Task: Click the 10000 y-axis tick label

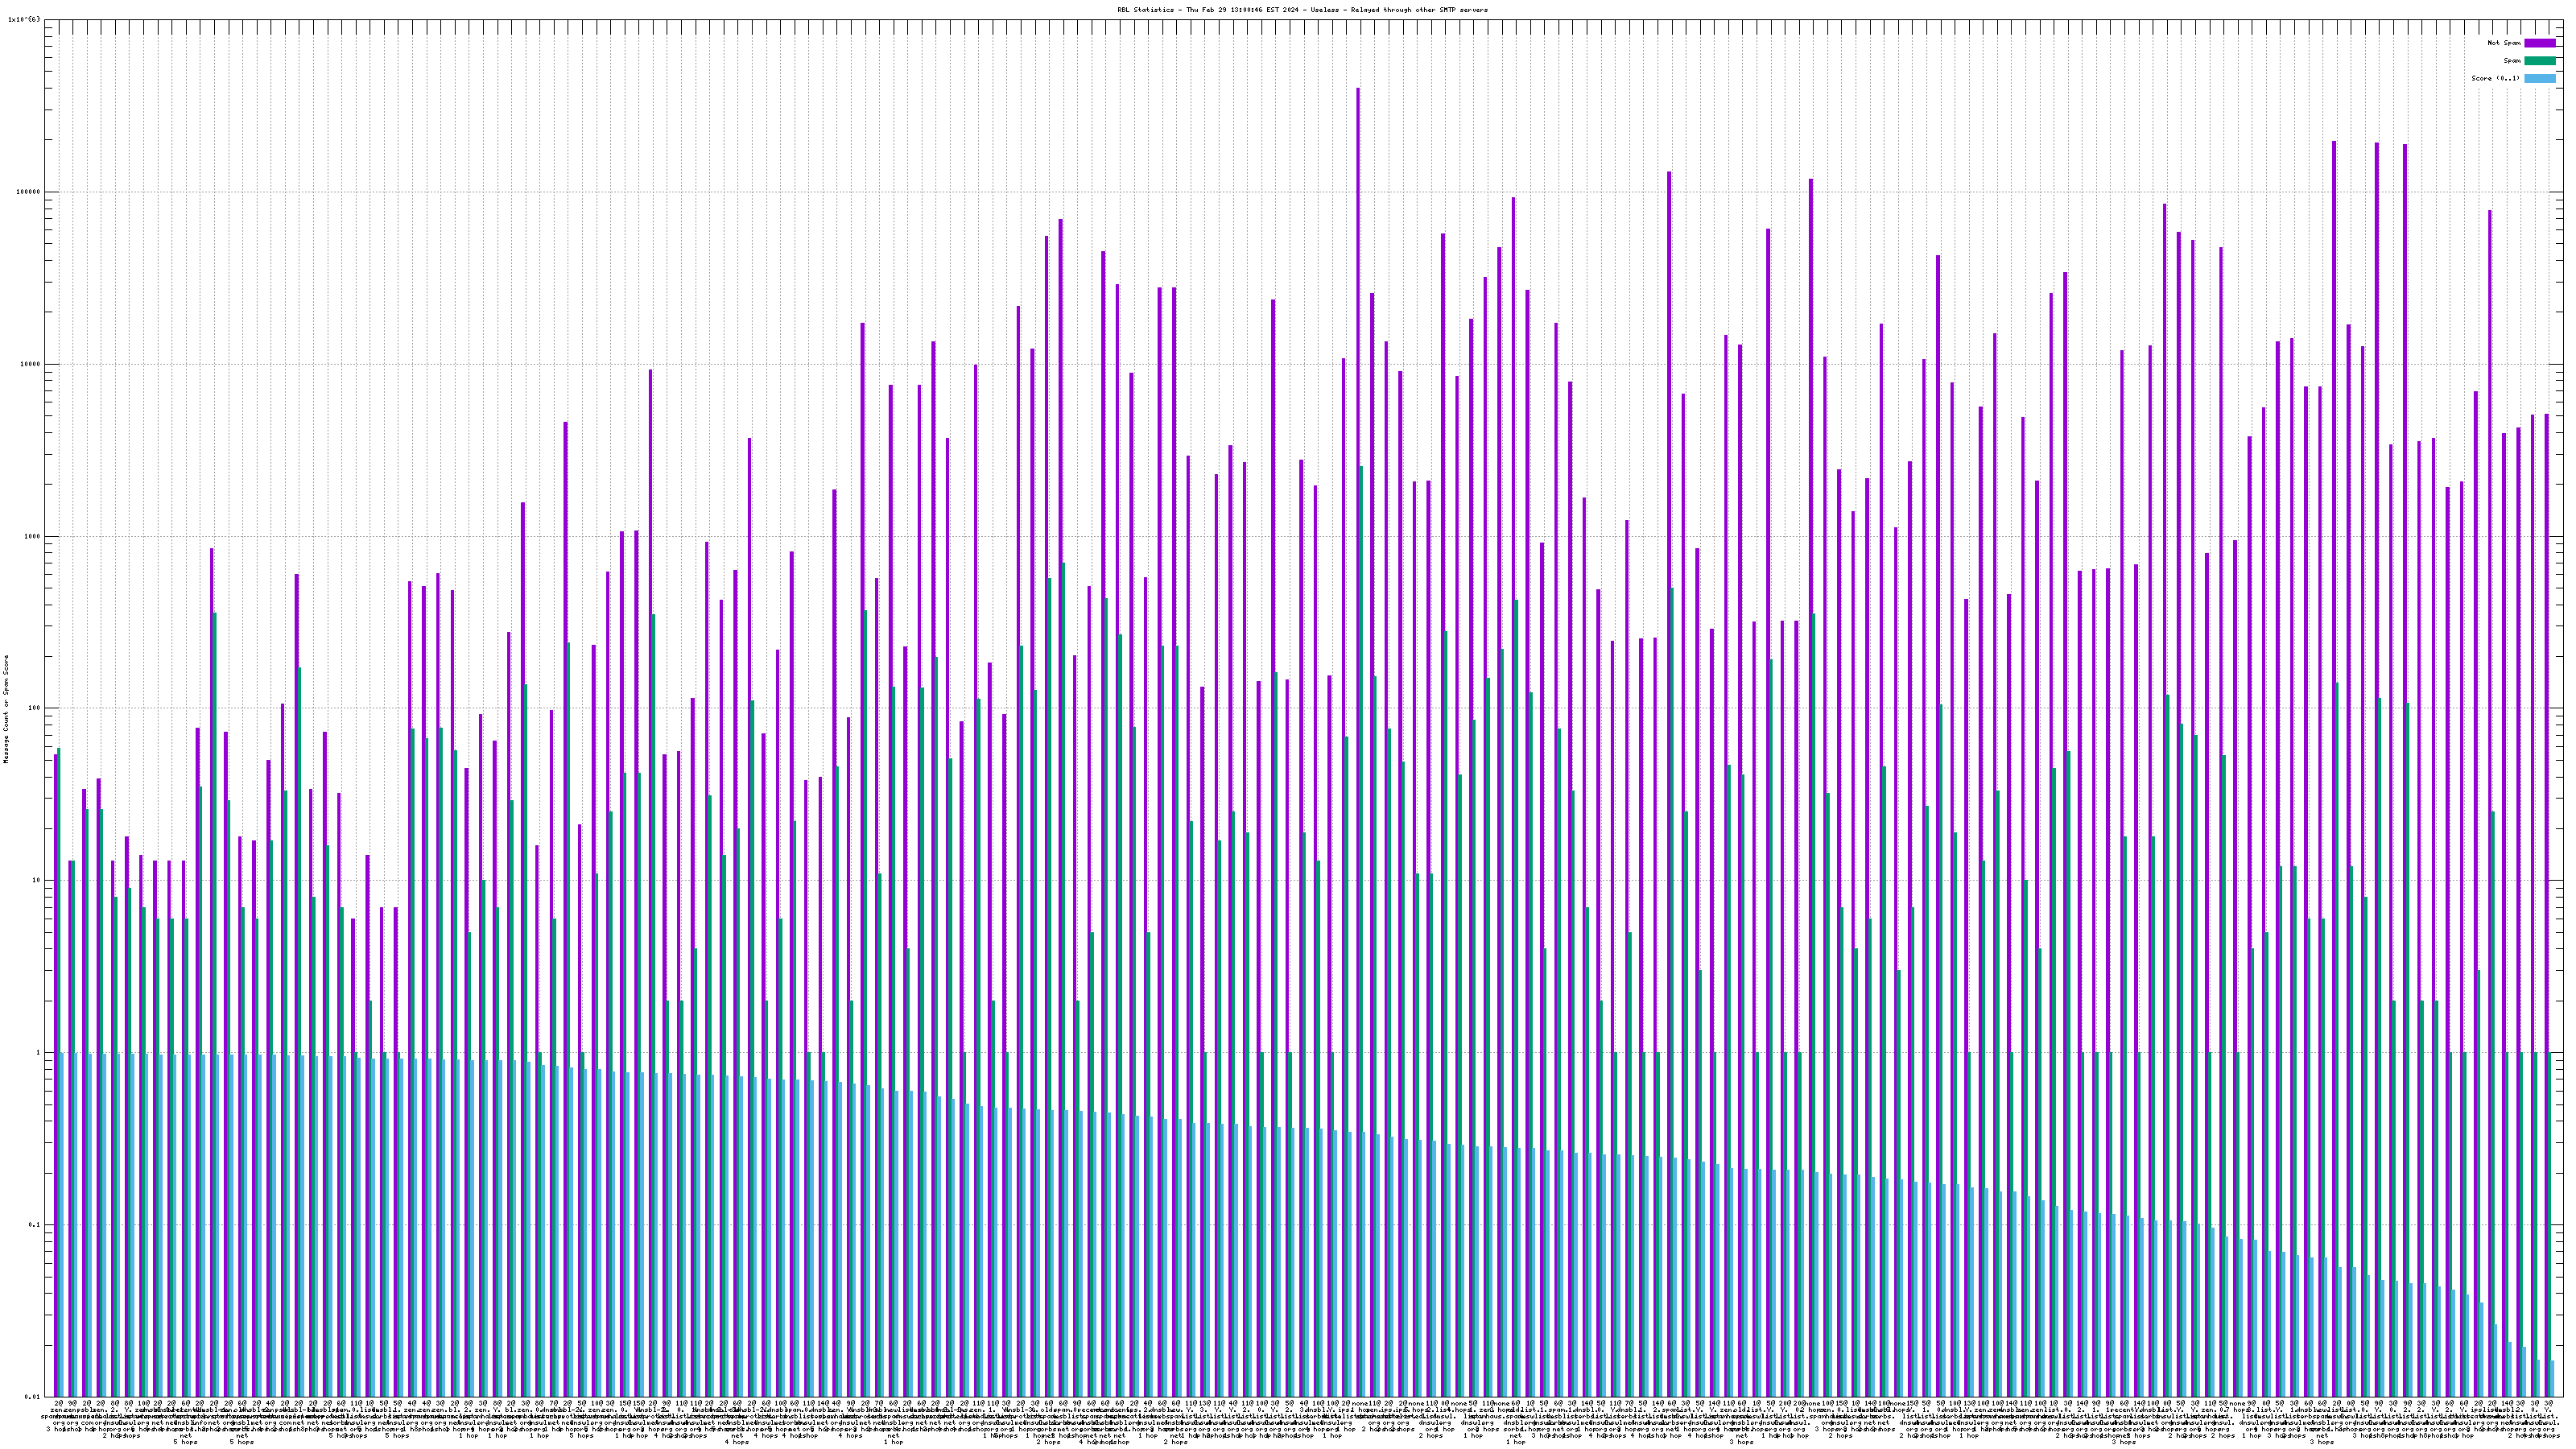Action: click(x=30, y=364)
